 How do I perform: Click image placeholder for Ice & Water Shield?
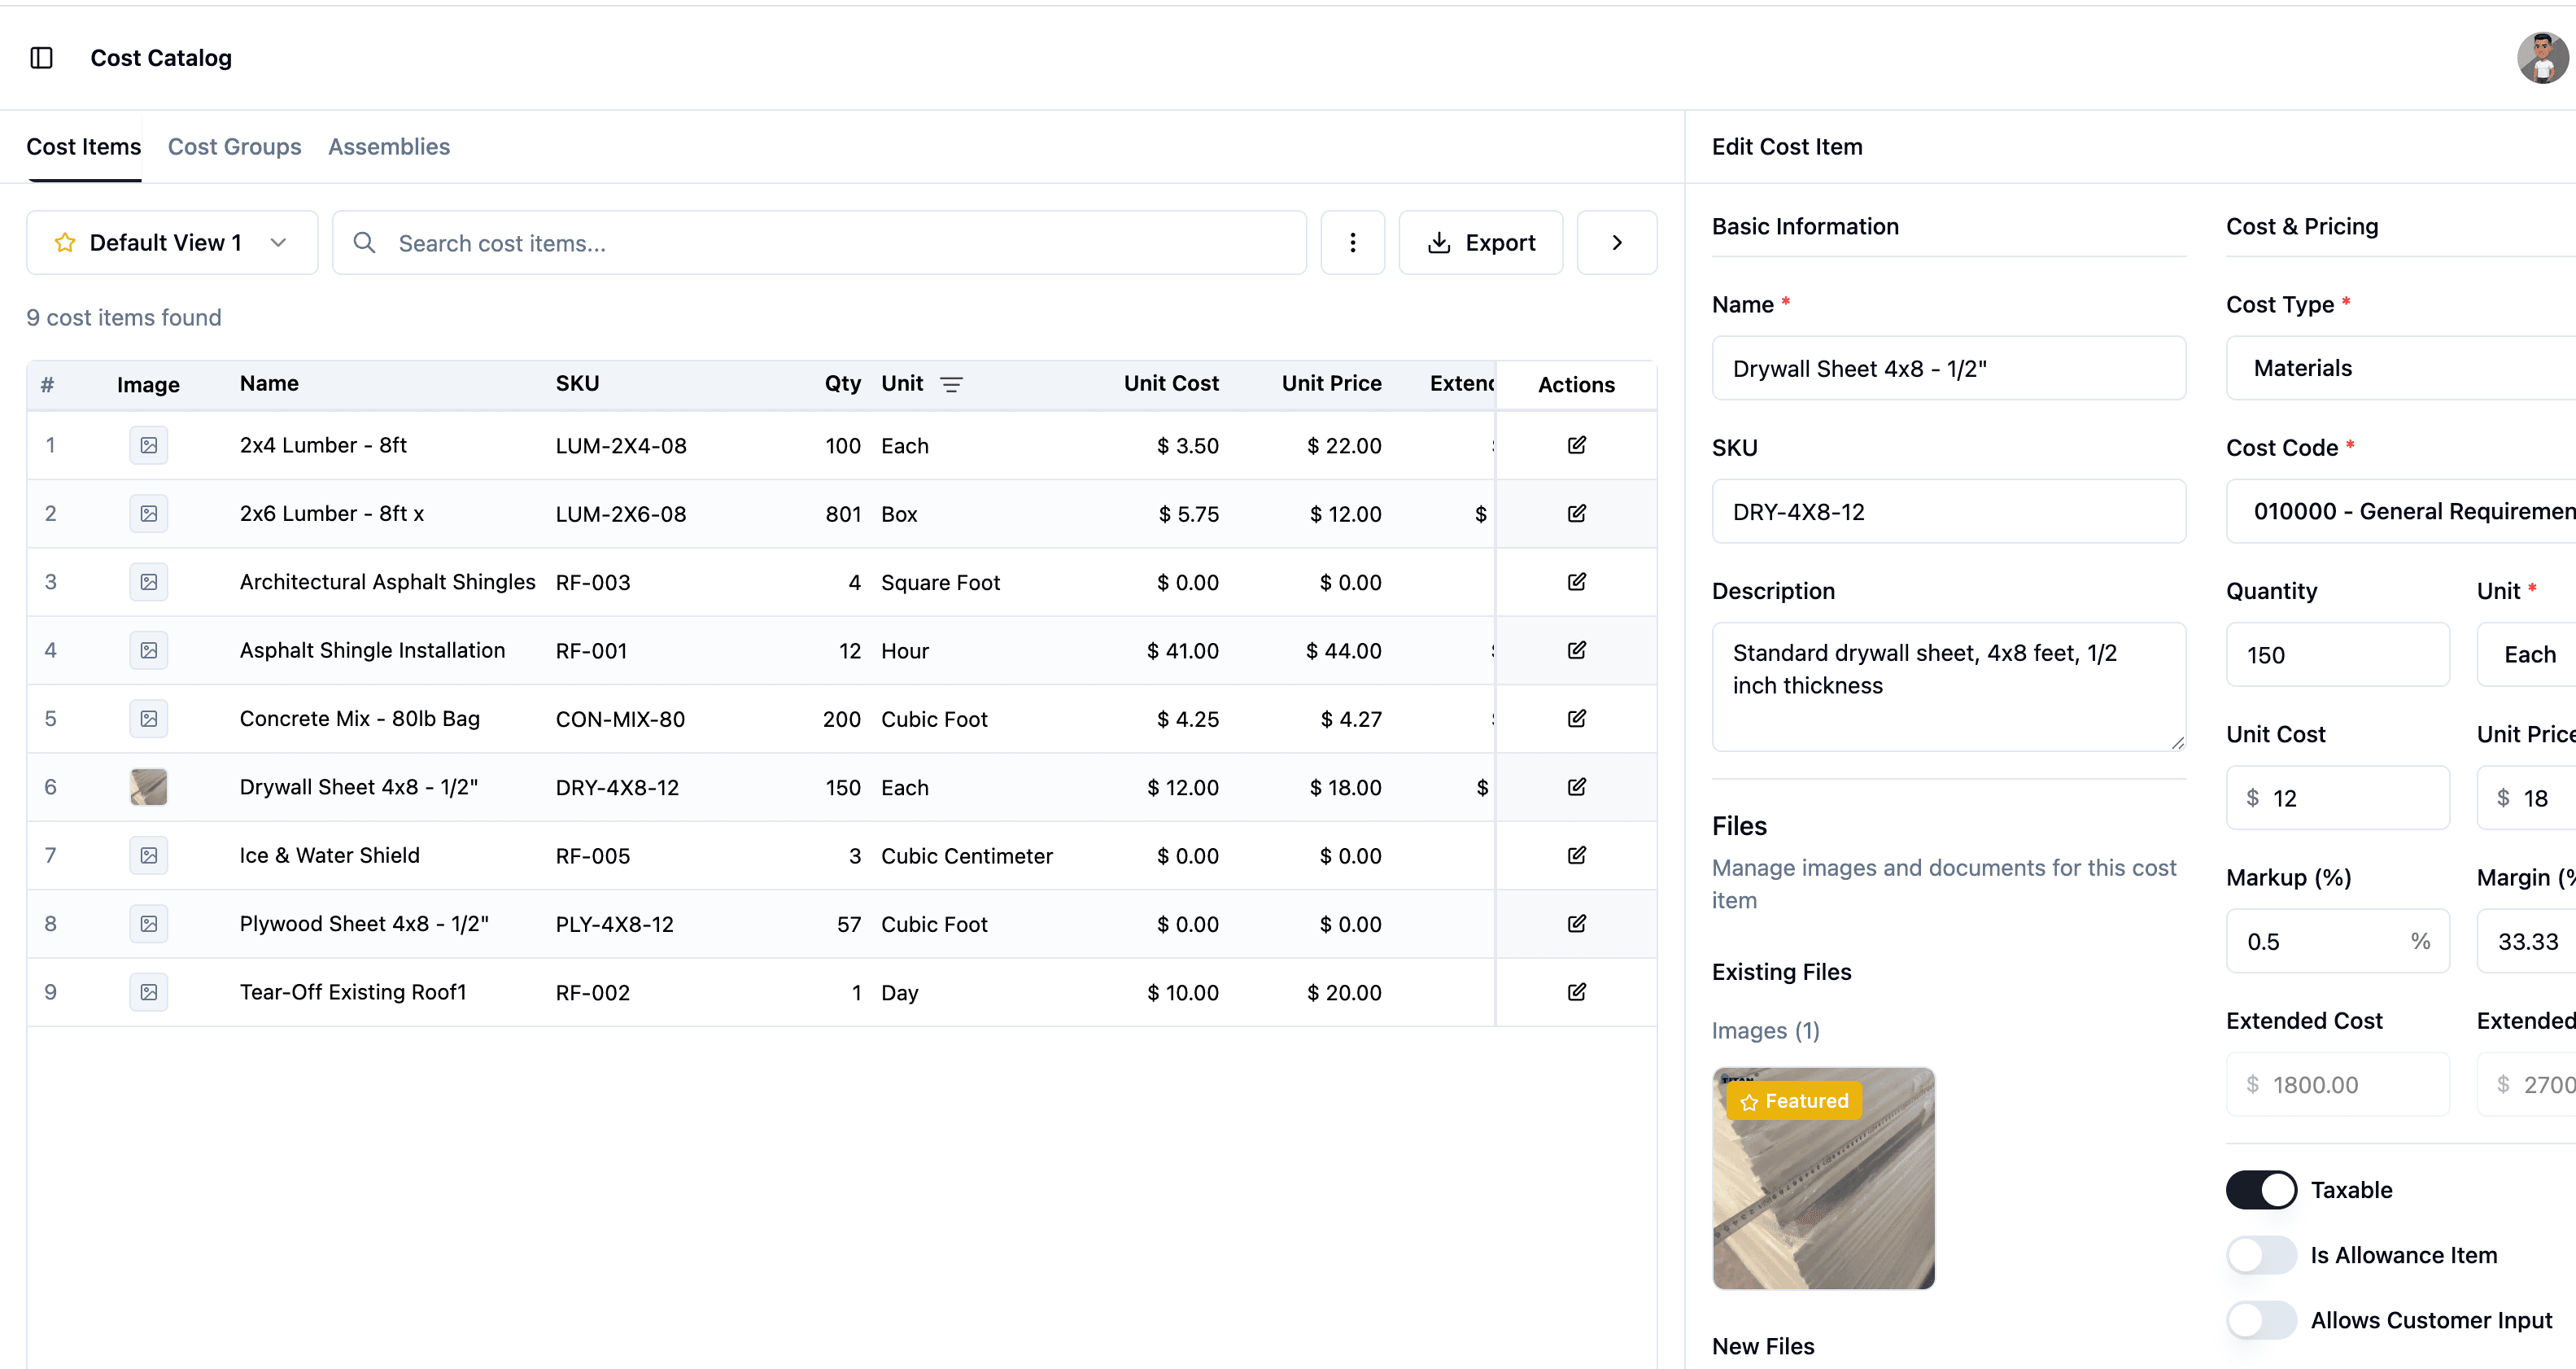pyautogui.click(x=148, y=855)
